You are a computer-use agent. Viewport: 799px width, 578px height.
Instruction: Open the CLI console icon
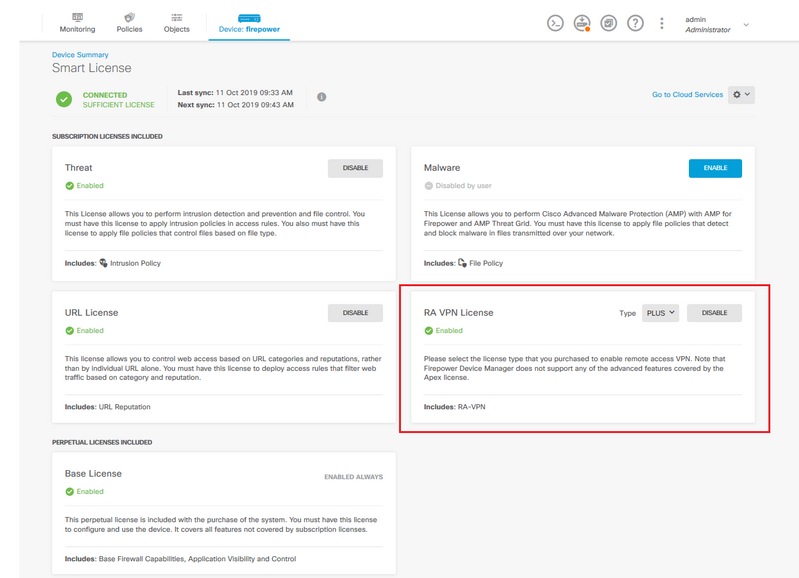tap(555, 23)
